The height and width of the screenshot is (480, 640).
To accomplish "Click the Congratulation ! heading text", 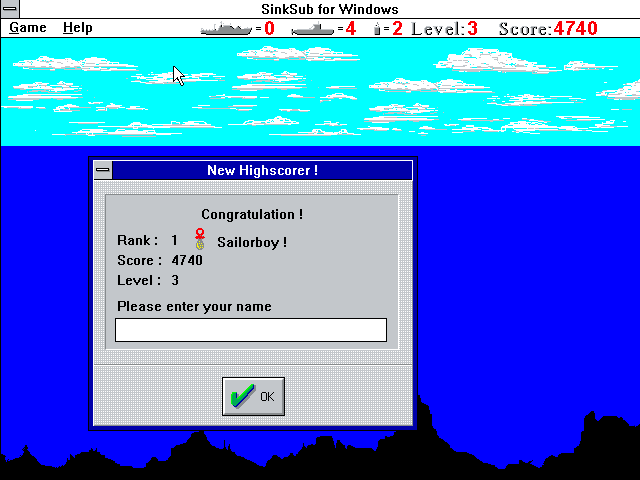I will tap(252, 214).
